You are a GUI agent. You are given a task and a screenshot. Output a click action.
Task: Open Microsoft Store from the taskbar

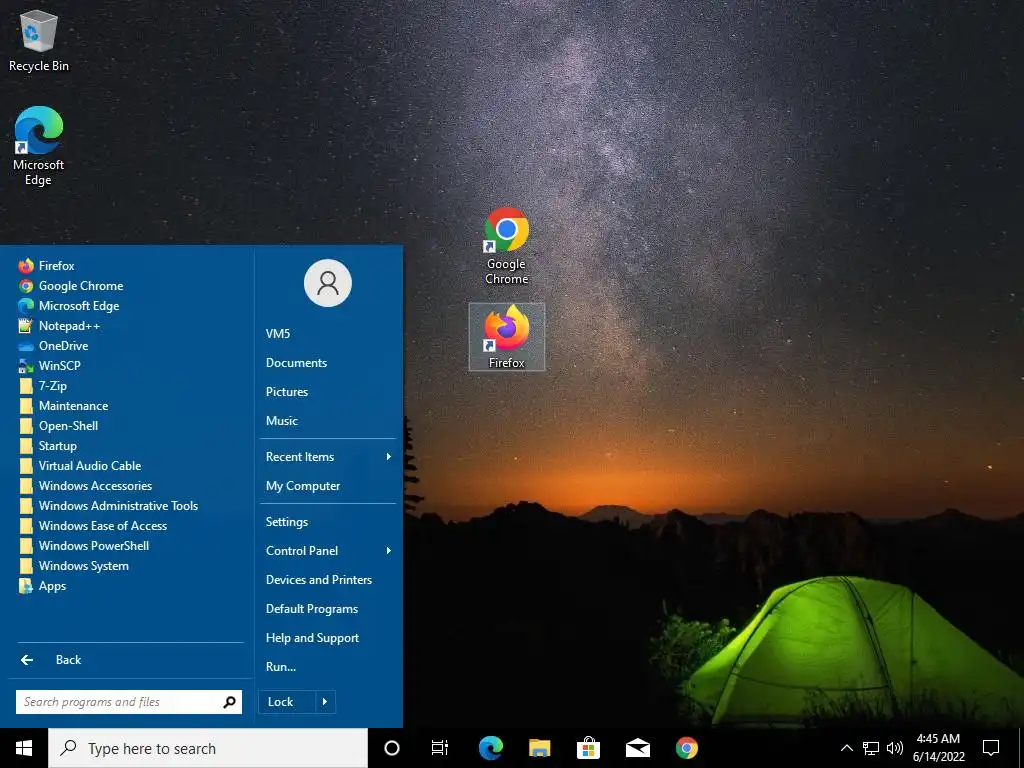pyautogui.click(x=588, y=748)
